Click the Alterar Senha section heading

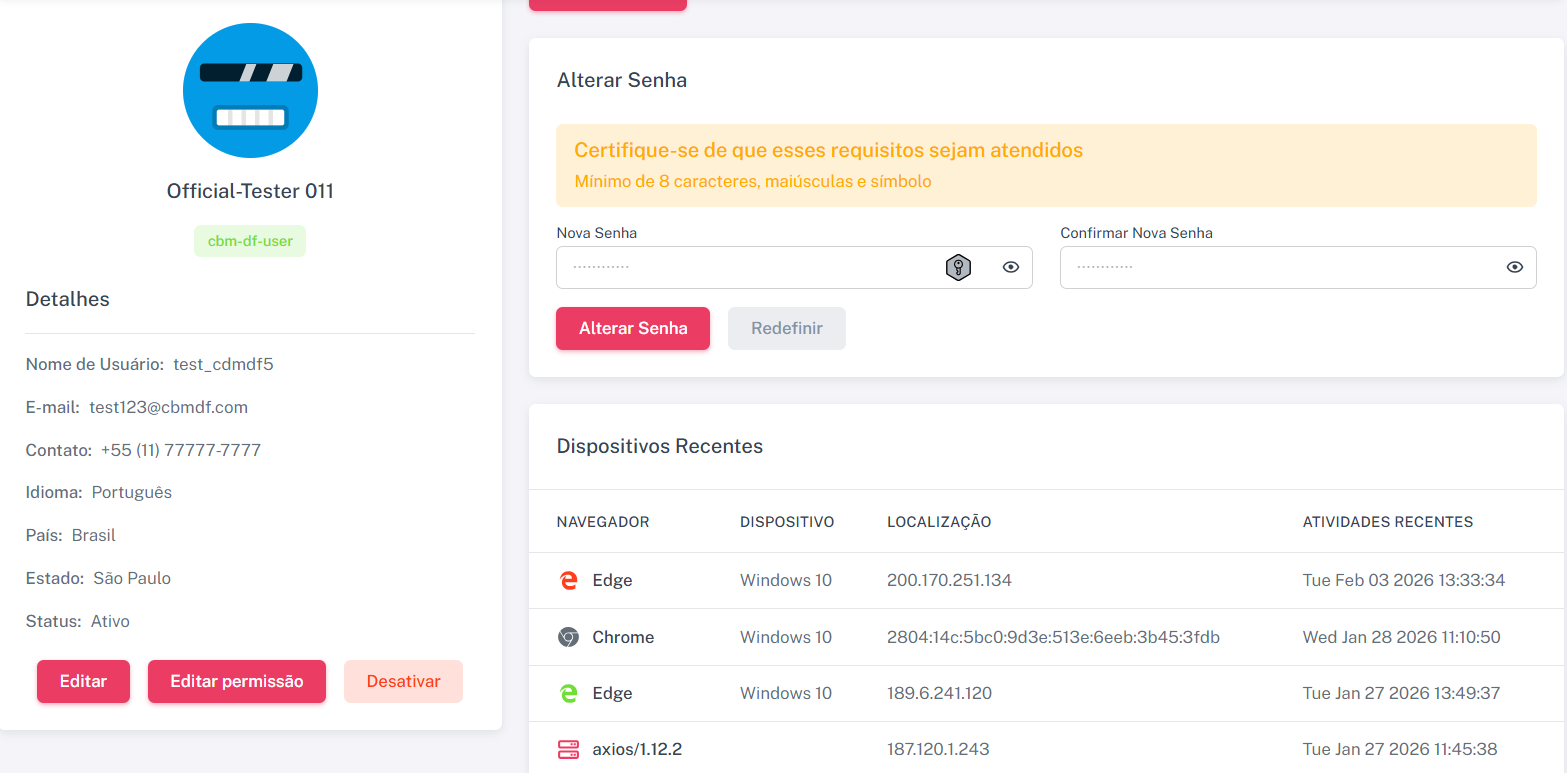pyautogui.click(x=622, y=80)
